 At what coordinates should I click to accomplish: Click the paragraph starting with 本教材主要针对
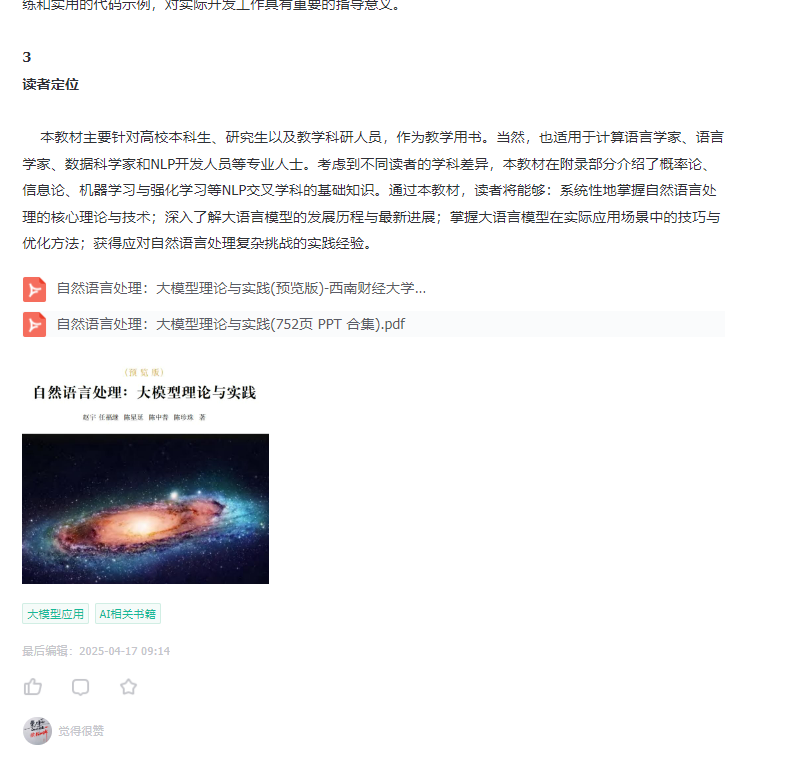point(373,190)
